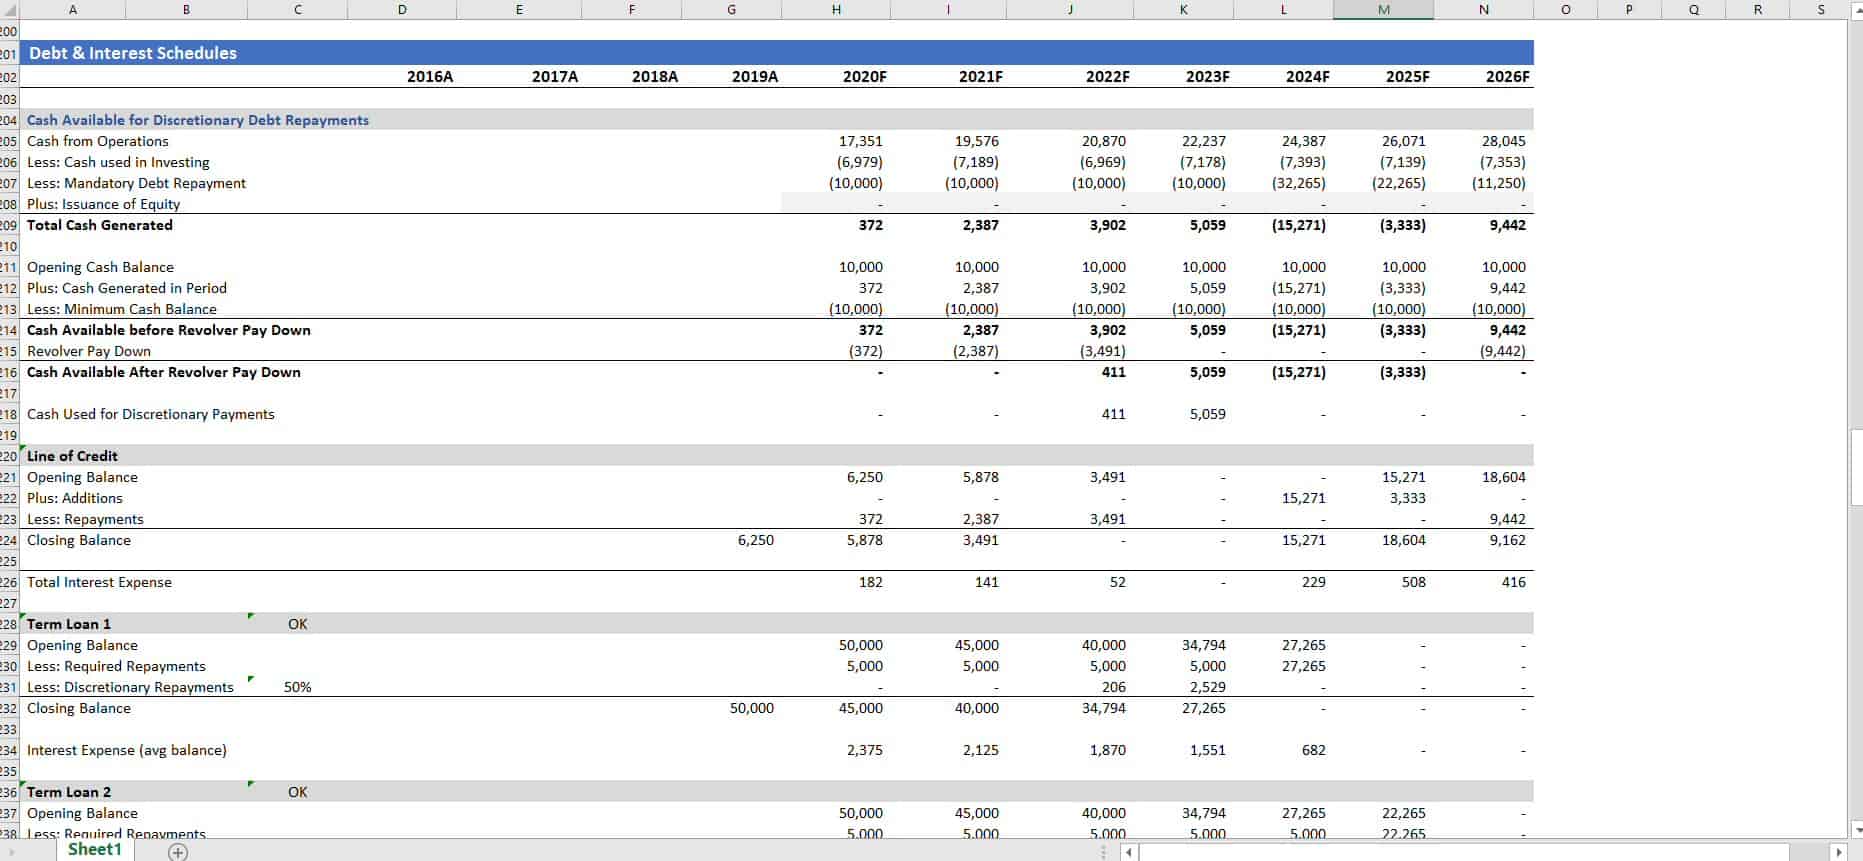Select column H header

coord(836,9)
